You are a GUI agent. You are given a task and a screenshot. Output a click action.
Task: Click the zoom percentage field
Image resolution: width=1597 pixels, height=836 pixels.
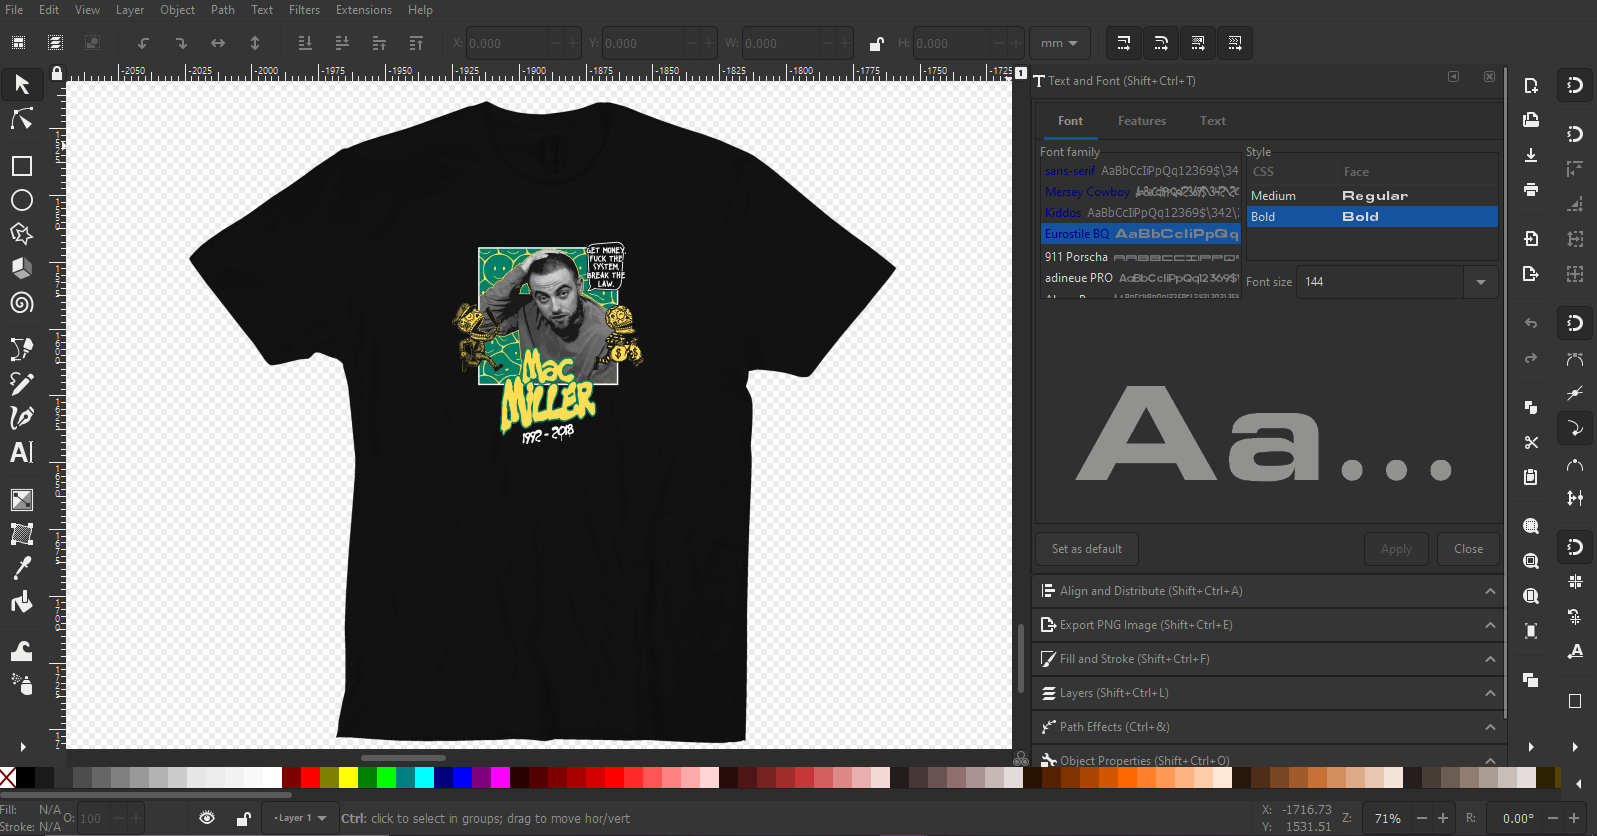tap(1387, 818)
